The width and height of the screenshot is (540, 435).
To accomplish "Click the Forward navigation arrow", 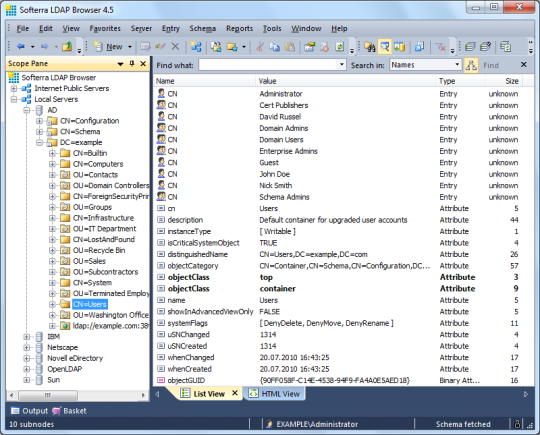I will (x=44, y=46).
